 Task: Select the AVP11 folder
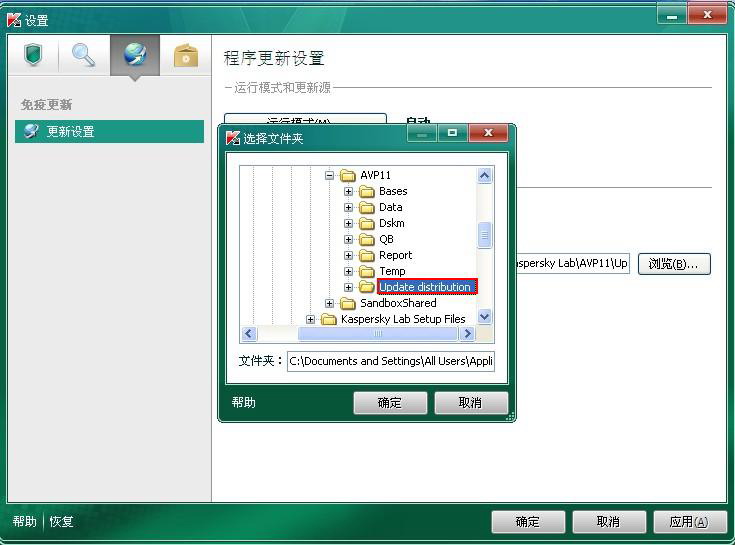coord(375,175)
